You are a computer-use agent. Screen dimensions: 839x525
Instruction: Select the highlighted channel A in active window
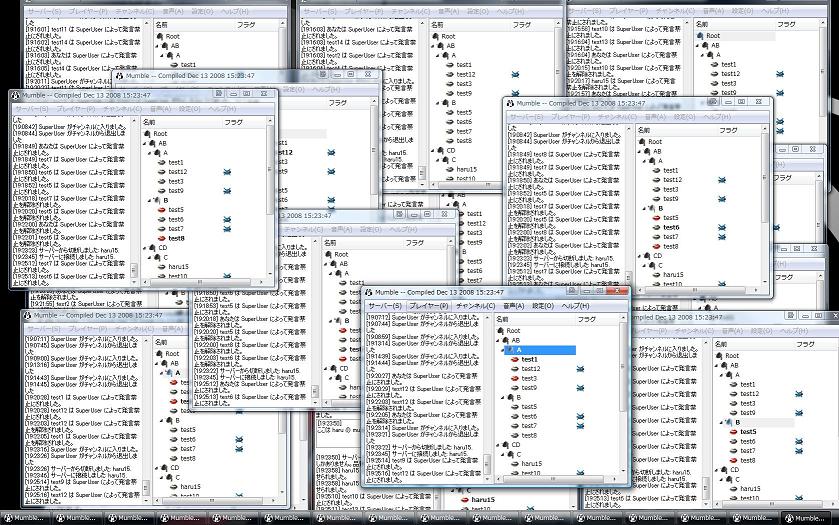click(x=541, y=350)
